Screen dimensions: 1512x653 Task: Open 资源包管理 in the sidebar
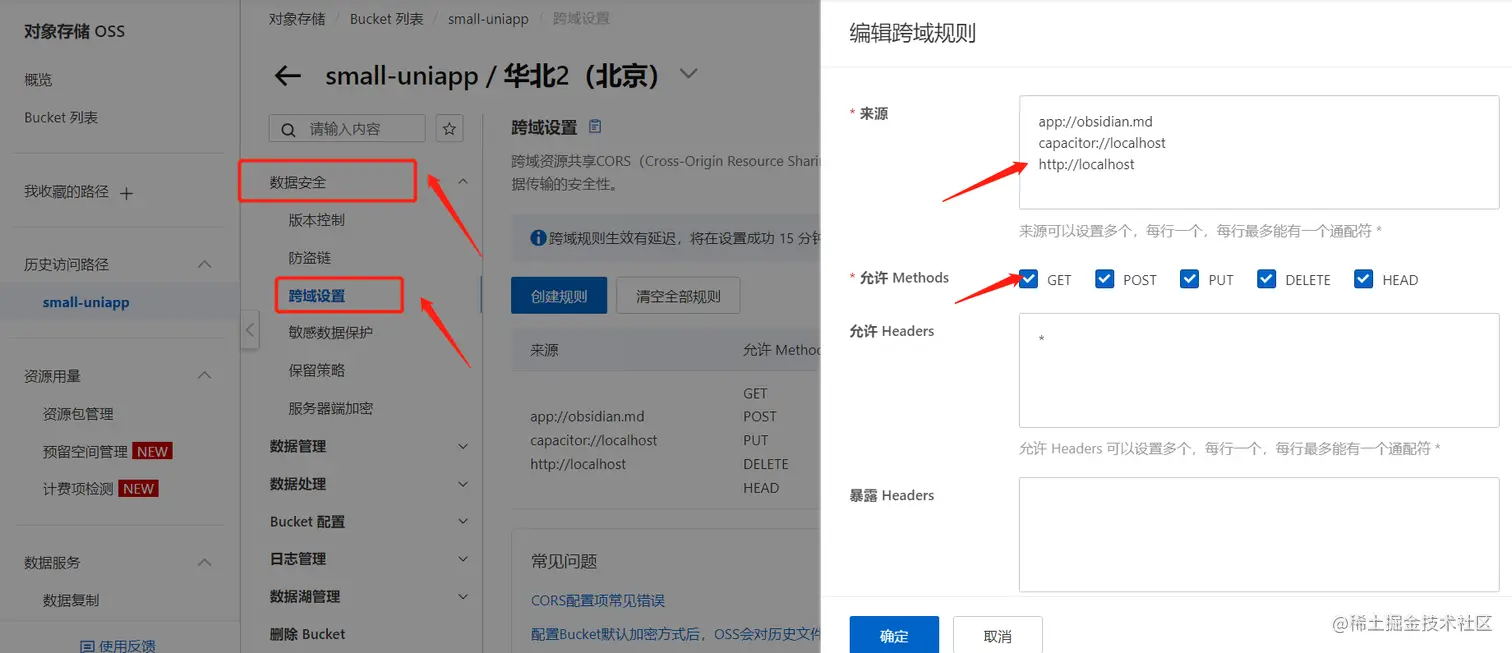pyautogui.click(x=78, y=414)
